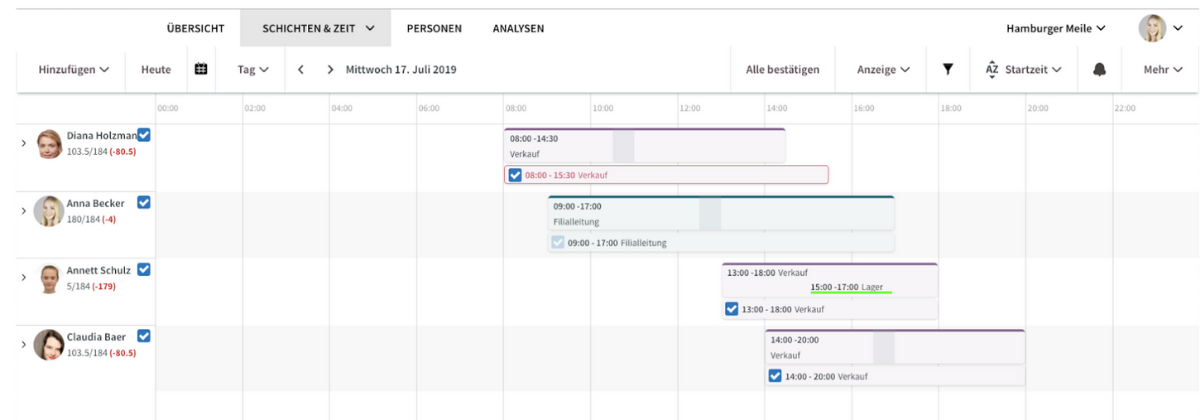Click the user profile avatar at top right
The height and width of the screenshot is (420, 1200).
(1152, 28)
